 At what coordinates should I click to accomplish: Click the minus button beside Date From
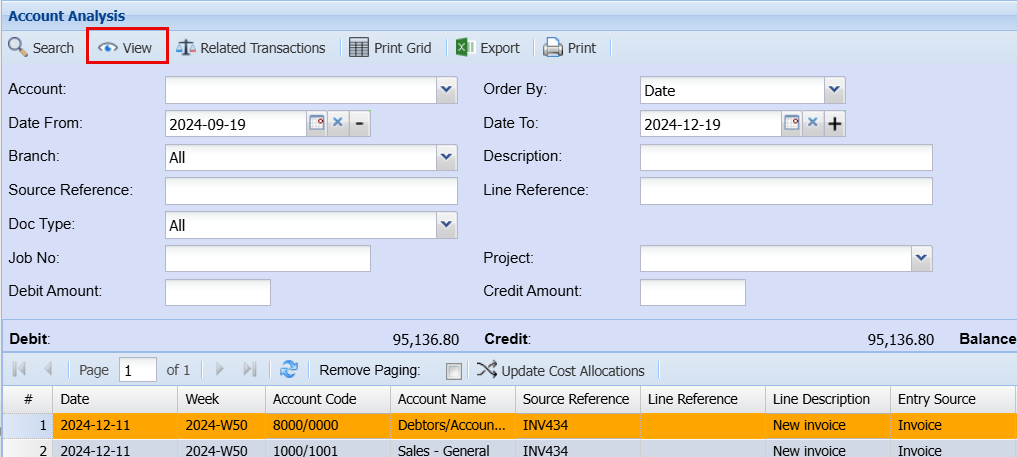[x=360, y=123]
